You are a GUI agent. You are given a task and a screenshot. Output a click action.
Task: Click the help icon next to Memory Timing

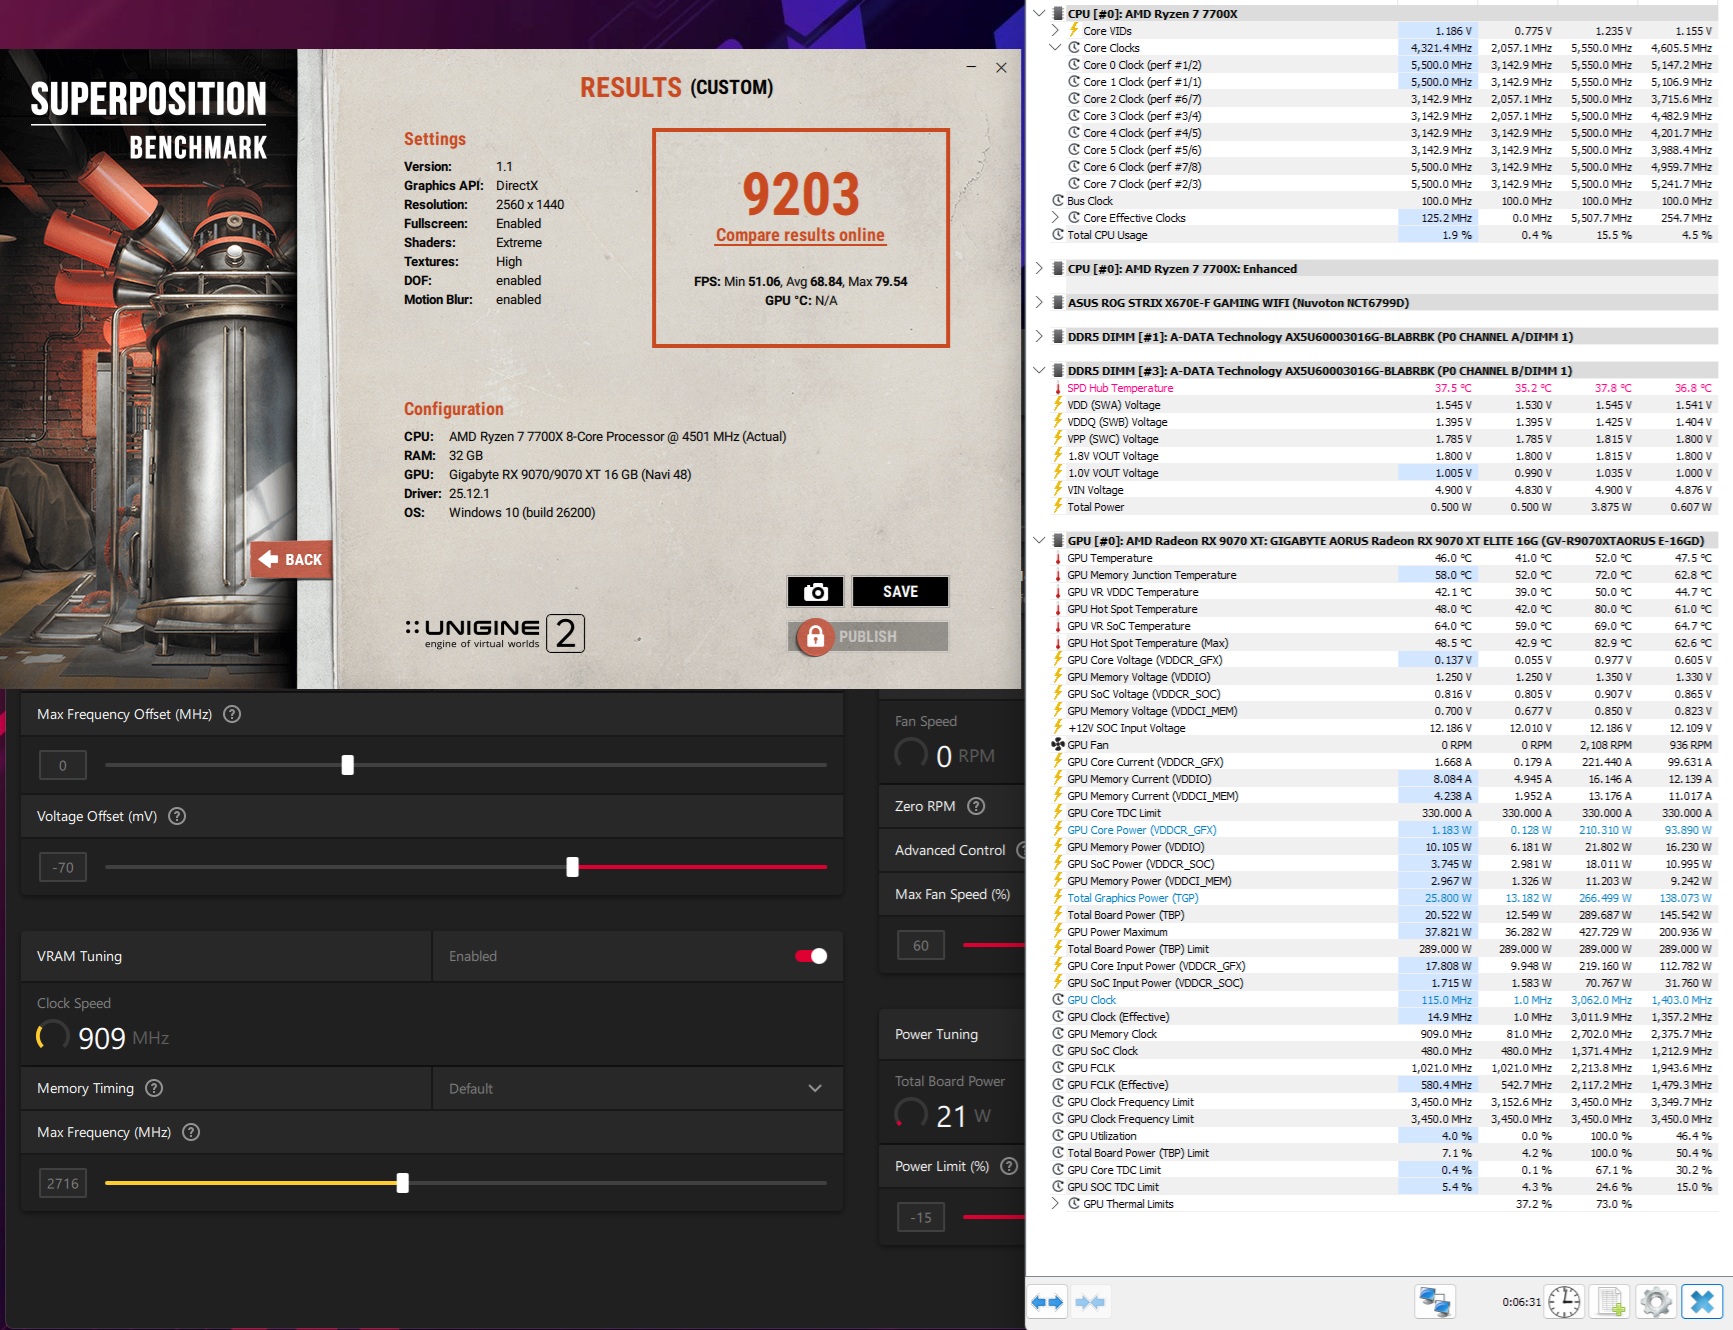(154, 1088)
